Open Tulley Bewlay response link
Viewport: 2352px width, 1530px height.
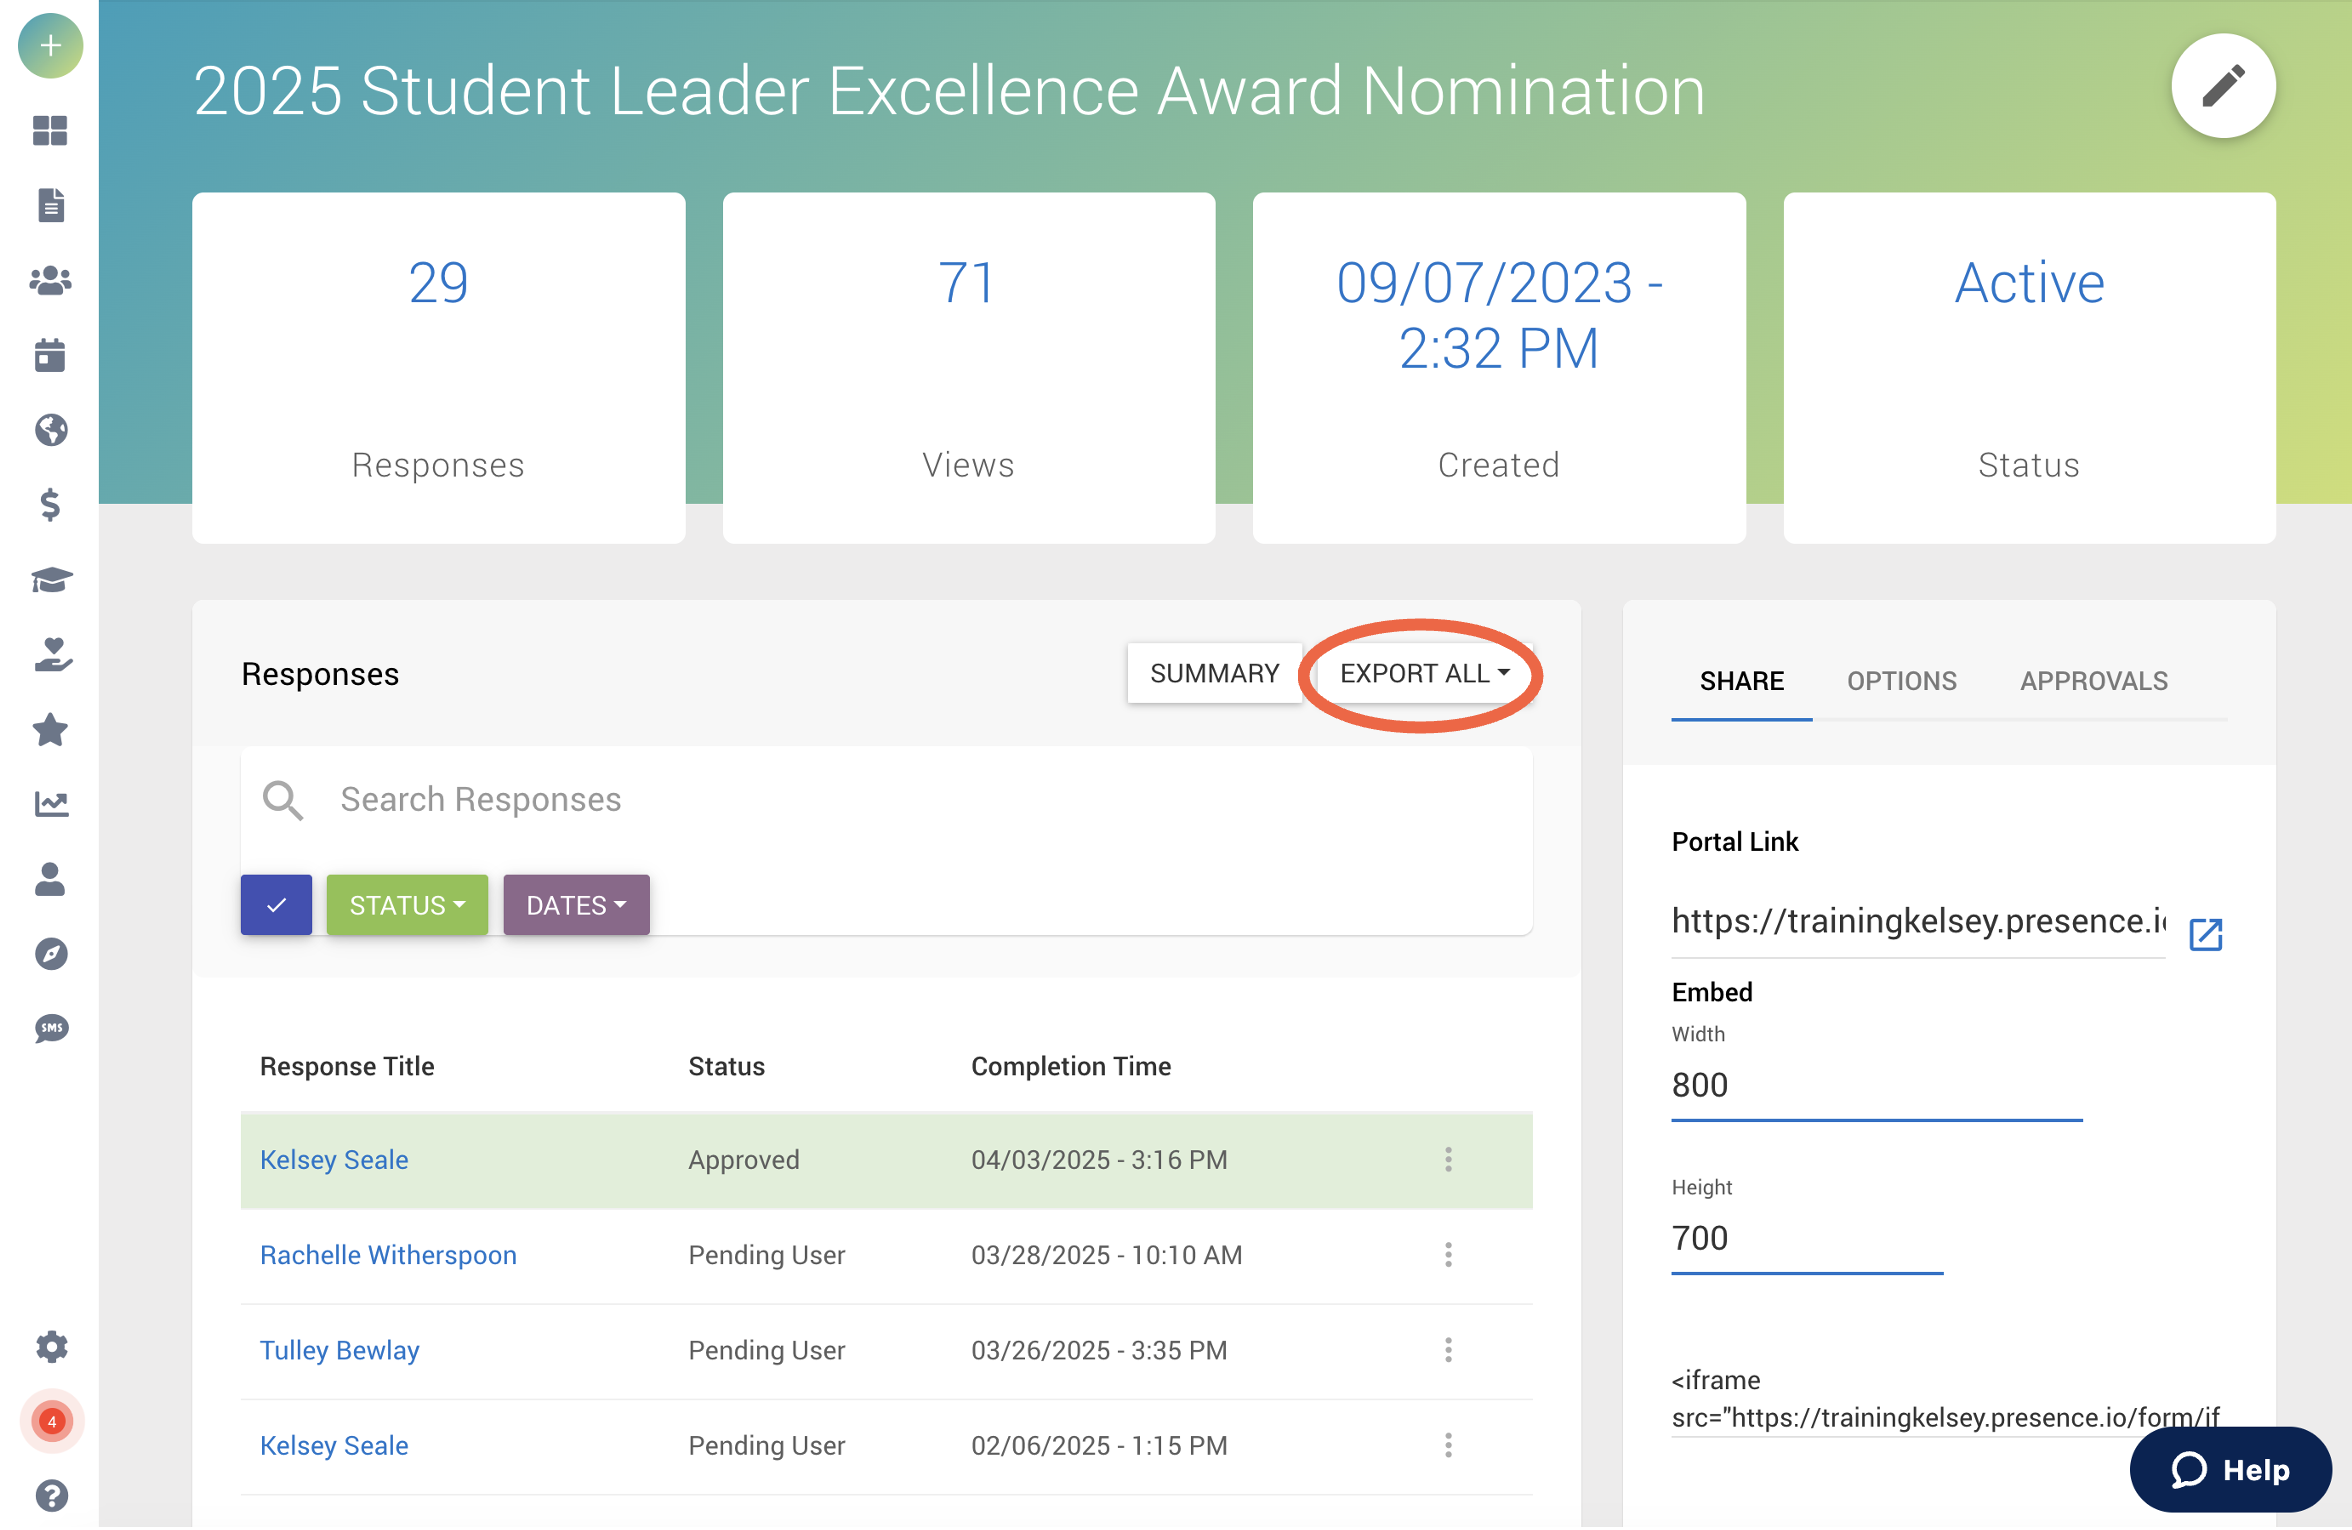click(339, 1352)
